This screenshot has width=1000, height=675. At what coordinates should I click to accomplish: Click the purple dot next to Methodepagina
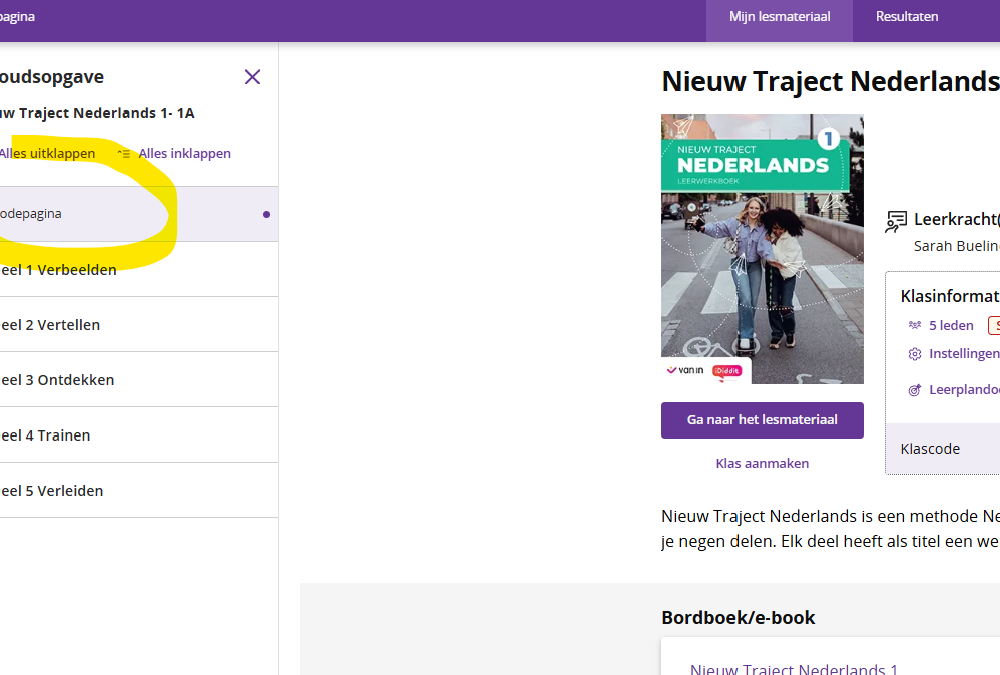pyautogui.click(x=266, y=214)
